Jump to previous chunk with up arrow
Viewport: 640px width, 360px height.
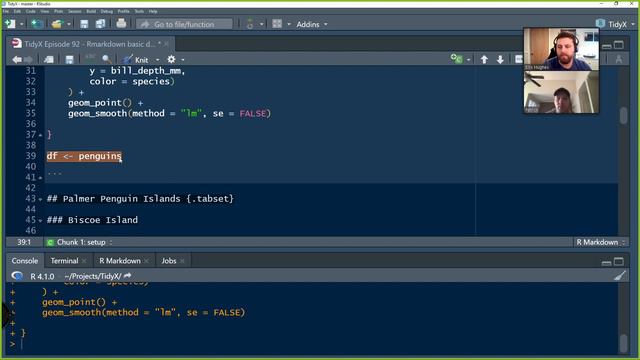(484, 60)
